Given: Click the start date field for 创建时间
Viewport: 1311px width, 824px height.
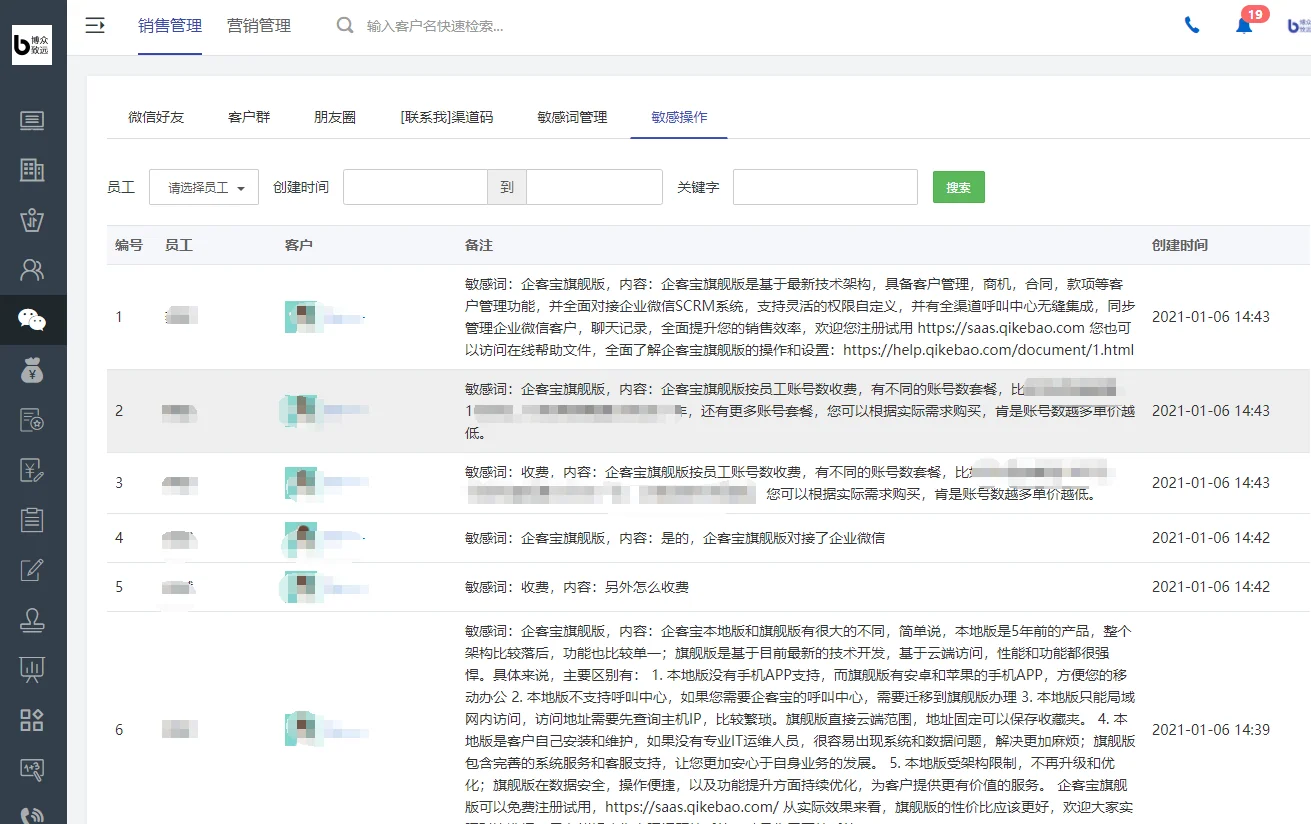Looking at the screenshot, I should [415, 187].
